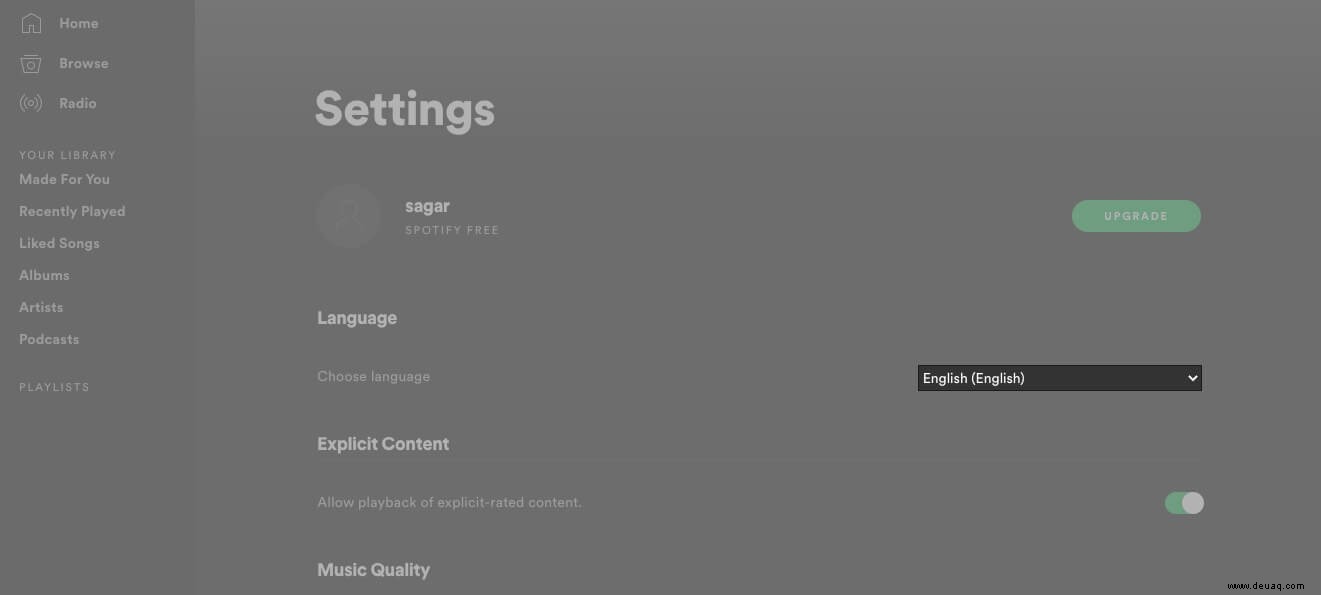This screenshot has height=595, width=1321.
Task: Click the Settings page heading
Action: (405, 110)
